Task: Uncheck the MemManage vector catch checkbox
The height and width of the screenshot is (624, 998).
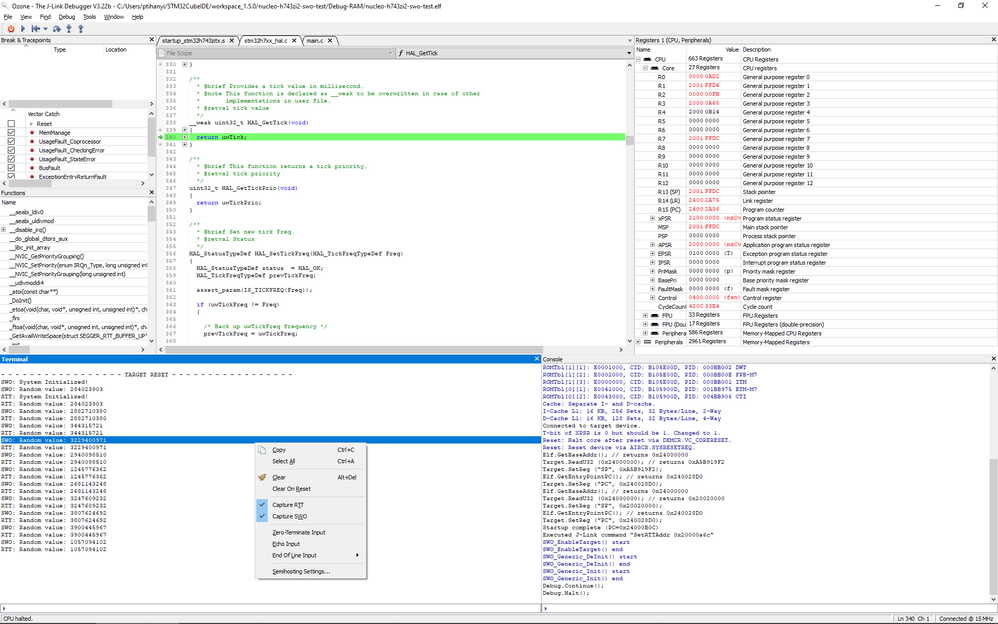Action: point(11,132)
